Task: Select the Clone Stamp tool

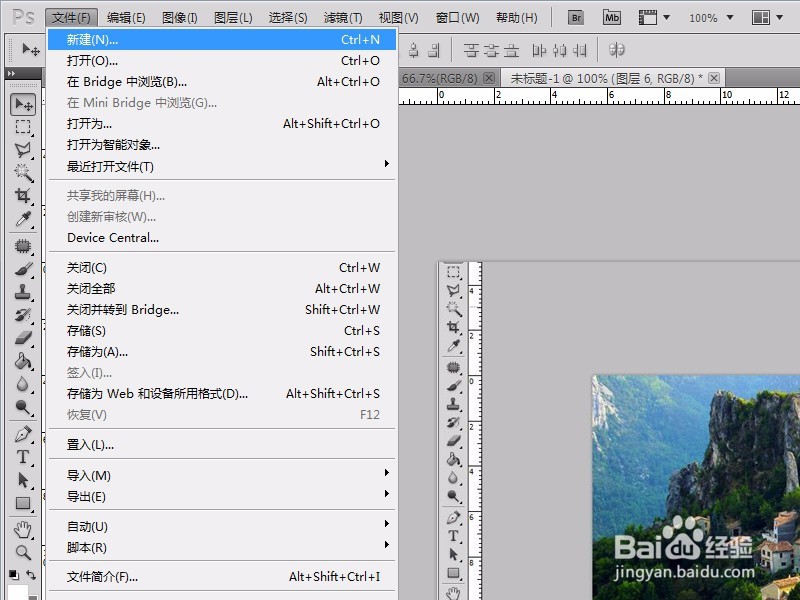Action: (22, 292)
